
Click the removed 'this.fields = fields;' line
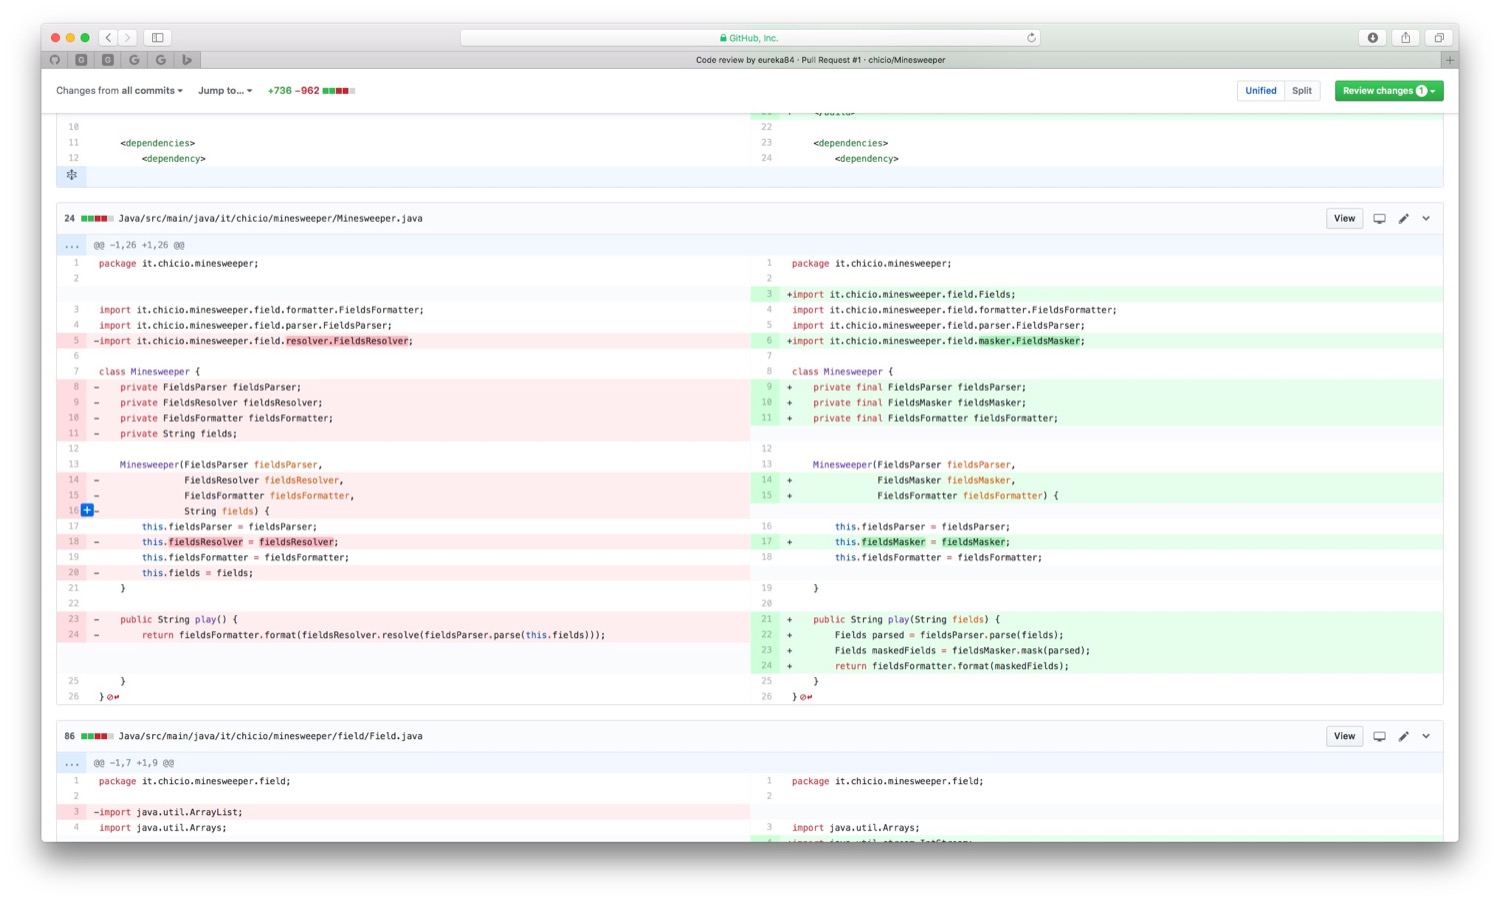pyautogui.click(x=403, y=573)
